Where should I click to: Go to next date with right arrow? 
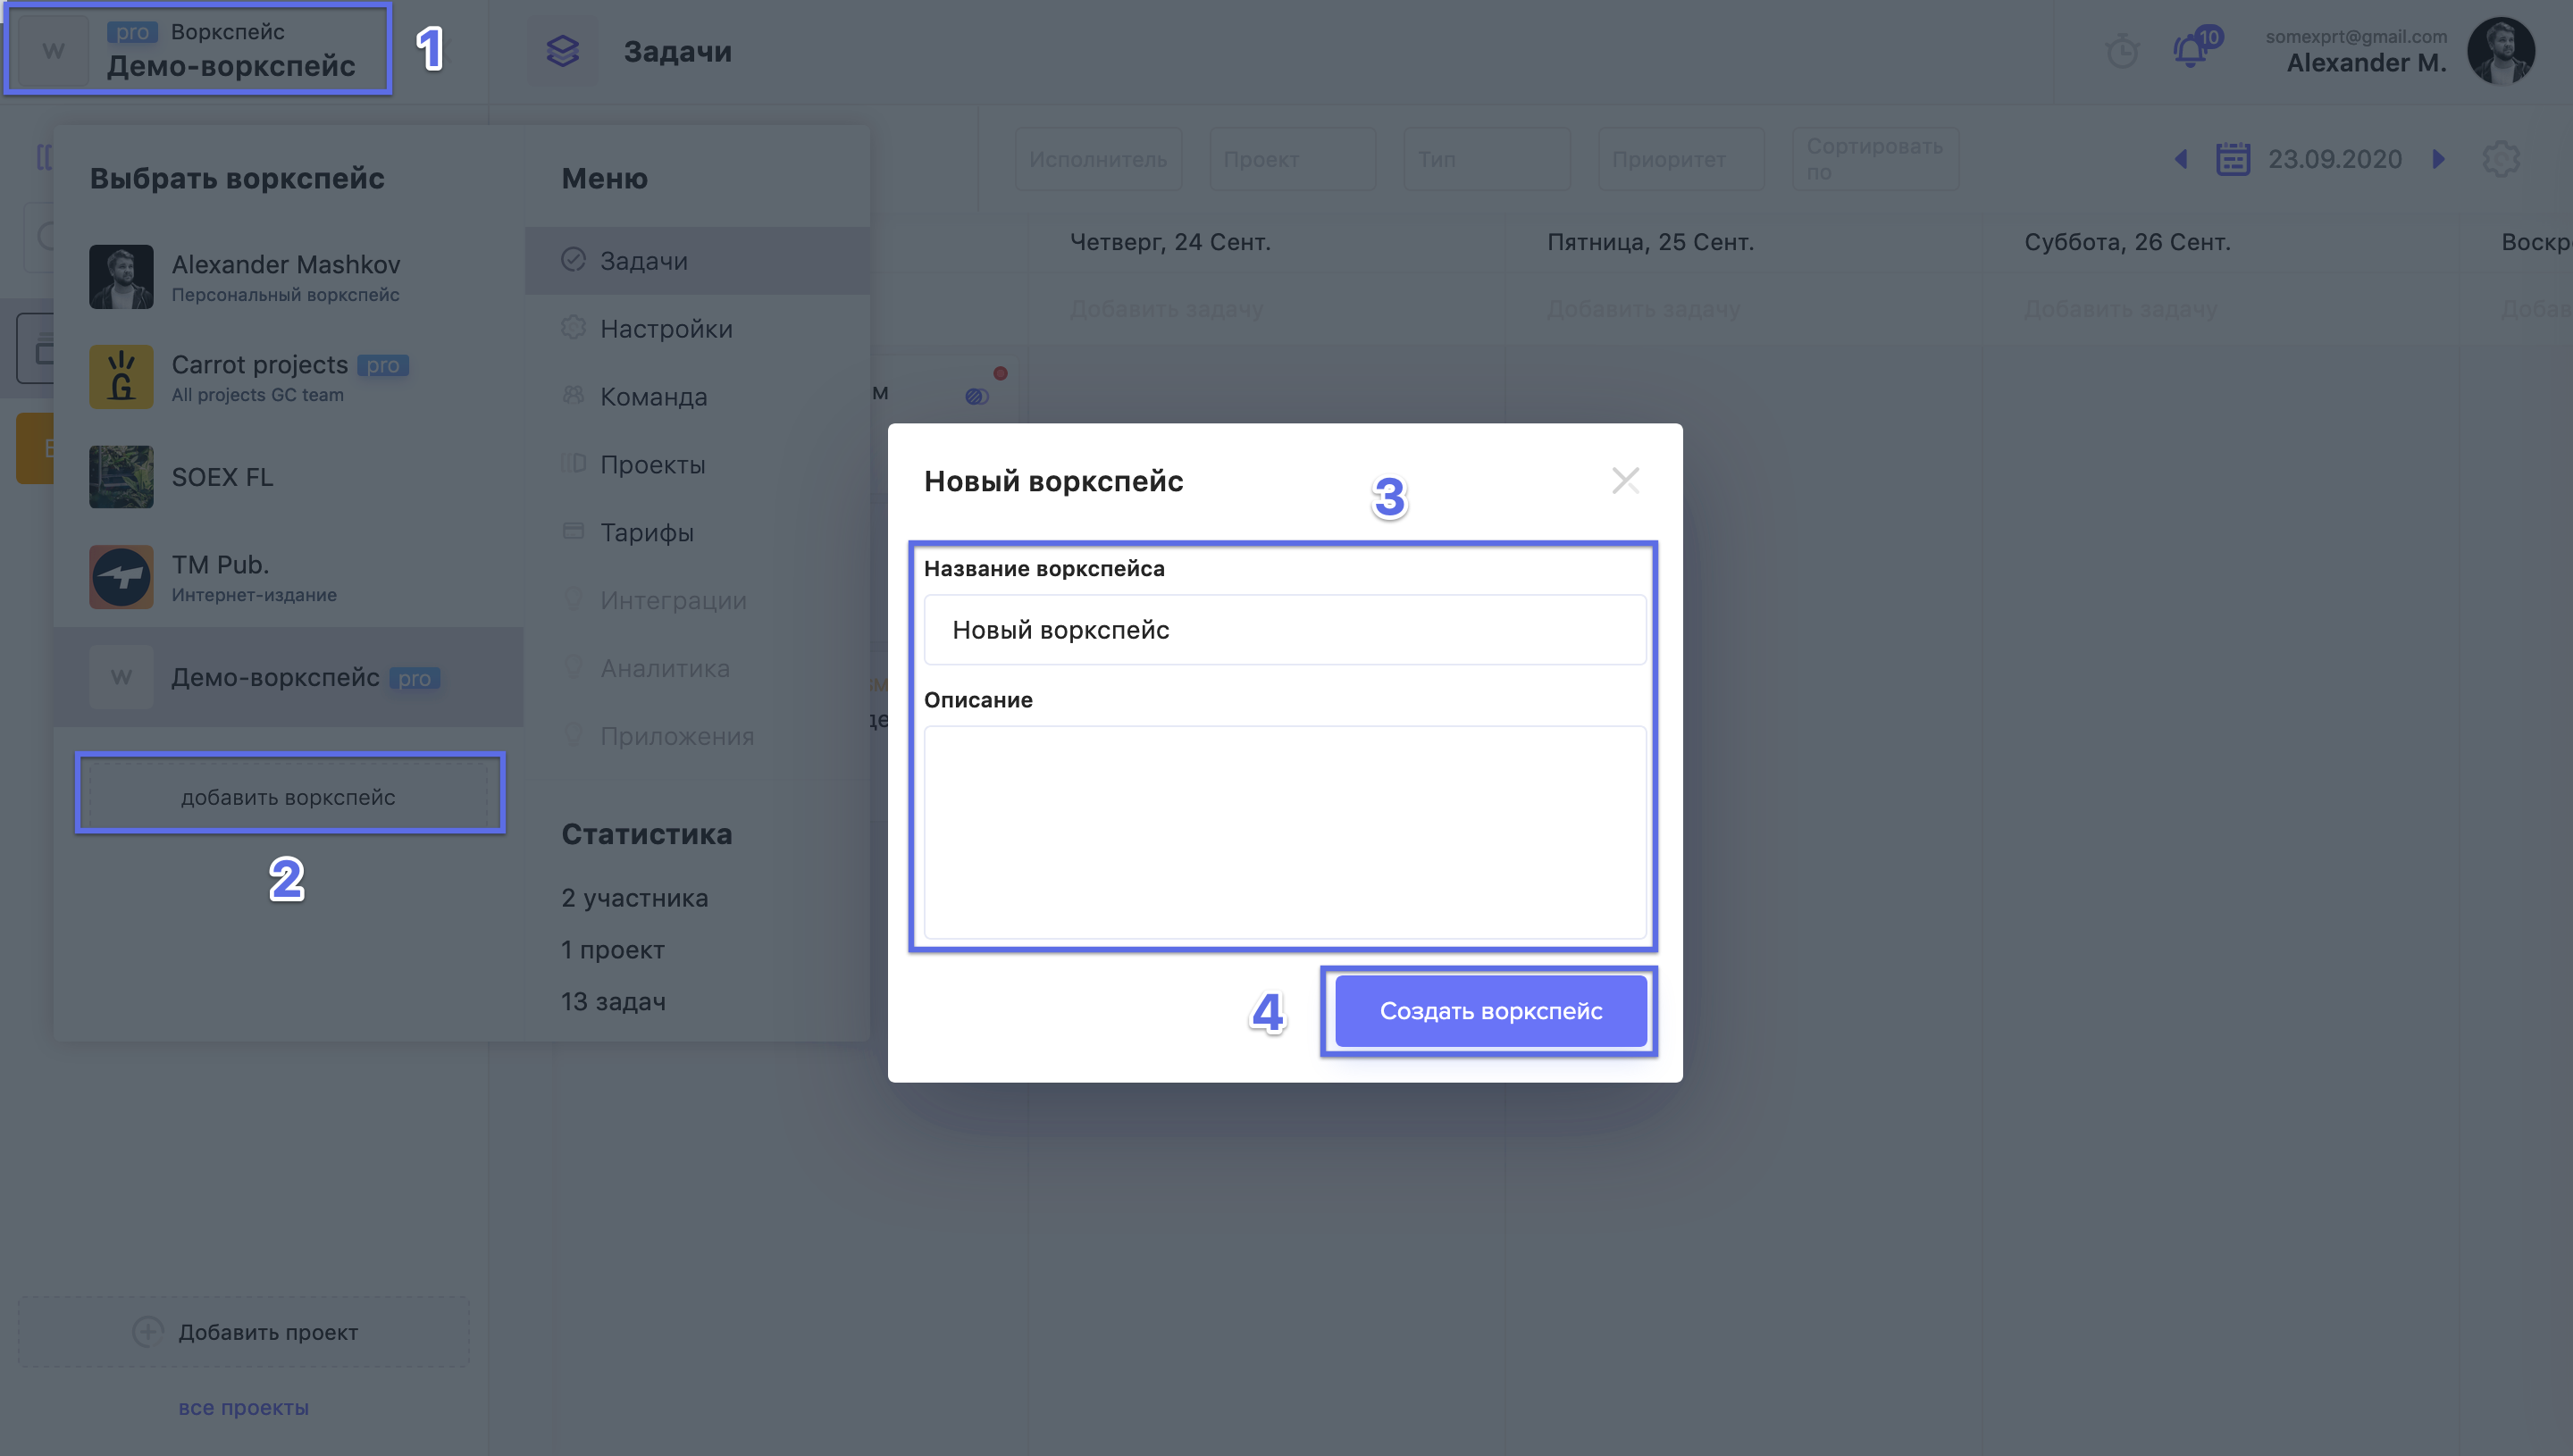click(x=2439, y=159)
